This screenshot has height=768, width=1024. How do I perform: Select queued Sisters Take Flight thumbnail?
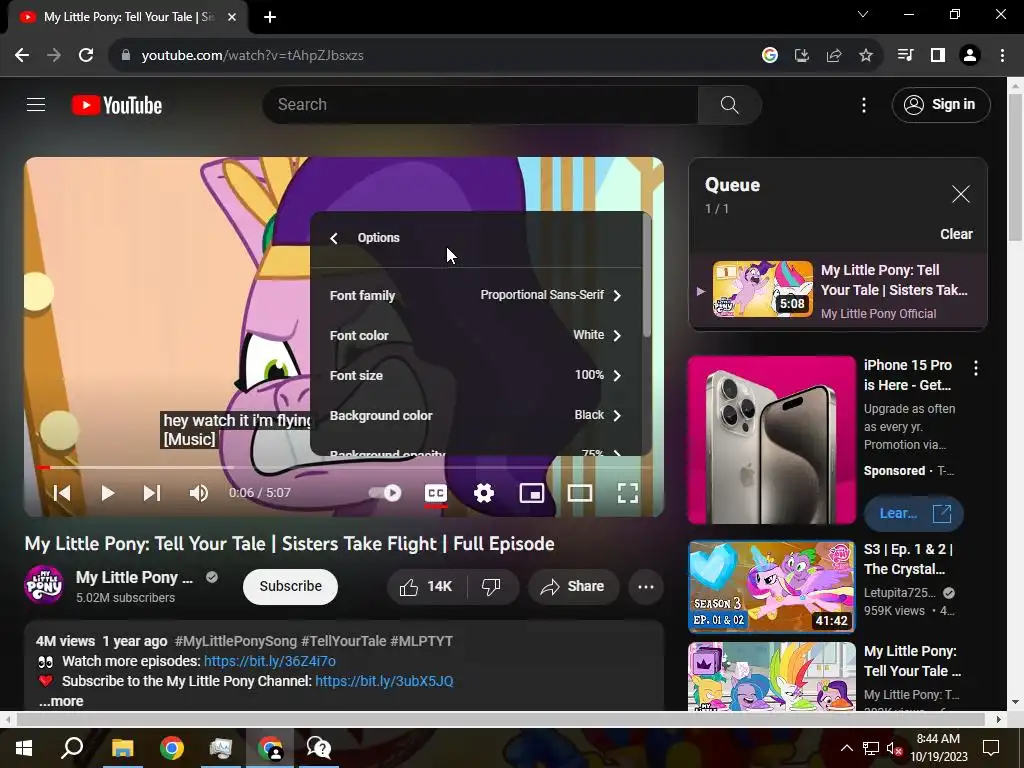tap(763, 289)
